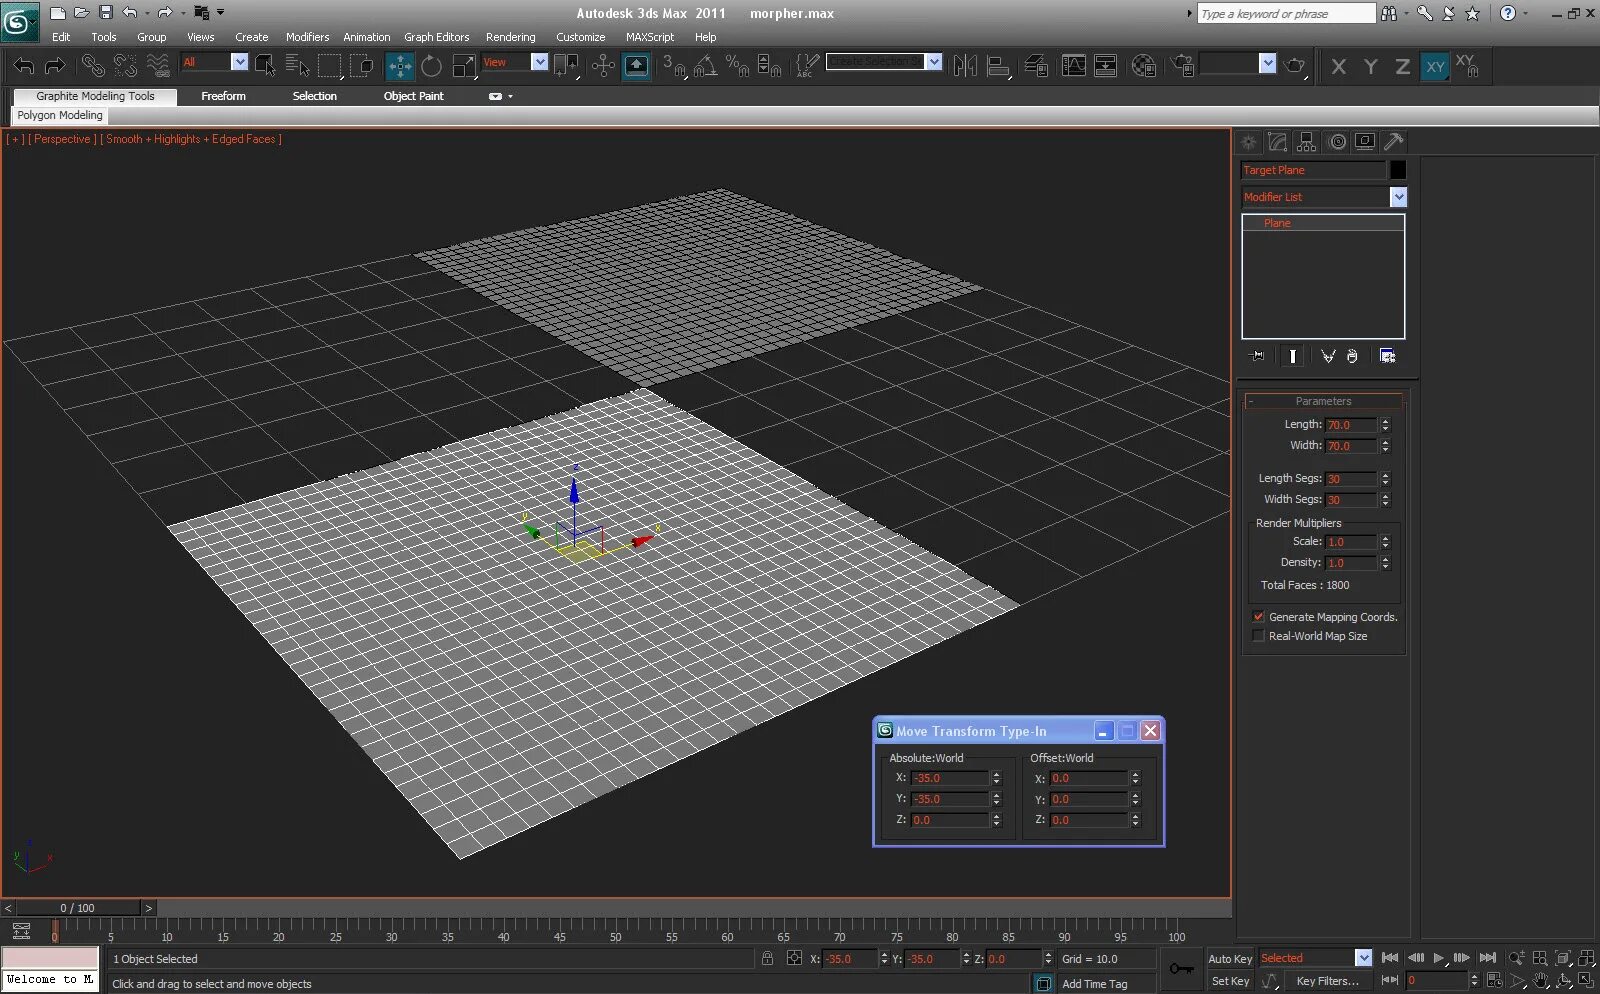Click the Set Keys key icon
Screen dimensions: 1600x994
pyautogui.click(x=1182, y=969)
